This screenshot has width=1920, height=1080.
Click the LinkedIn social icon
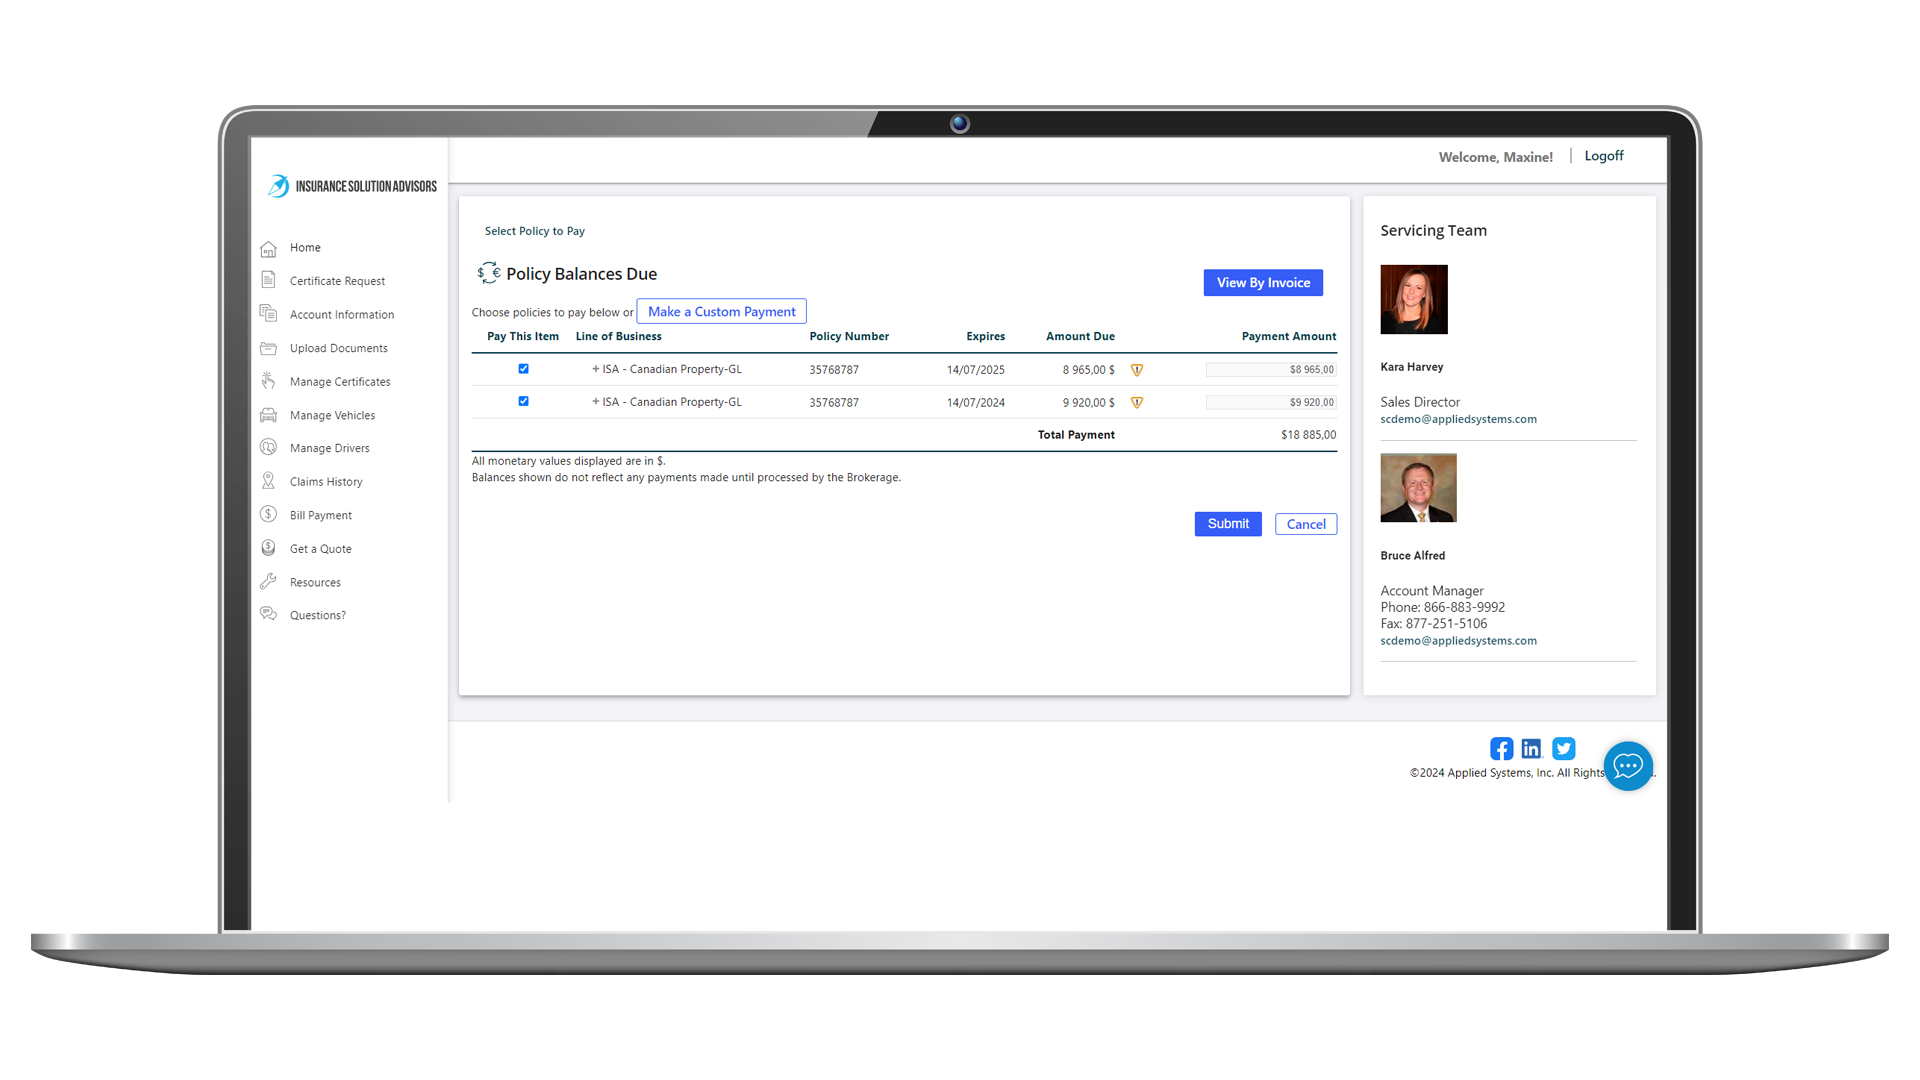pos(1531,748)
